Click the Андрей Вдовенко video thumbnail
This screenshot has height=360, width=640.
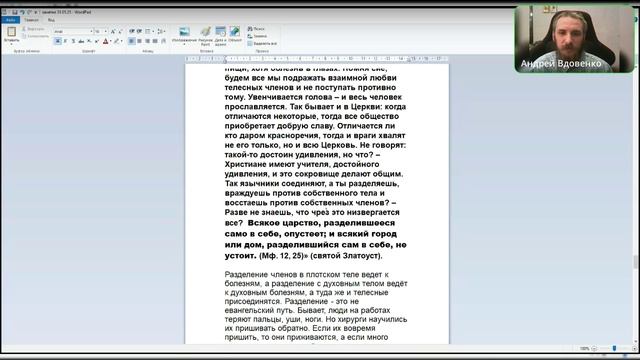coord(574,39)
